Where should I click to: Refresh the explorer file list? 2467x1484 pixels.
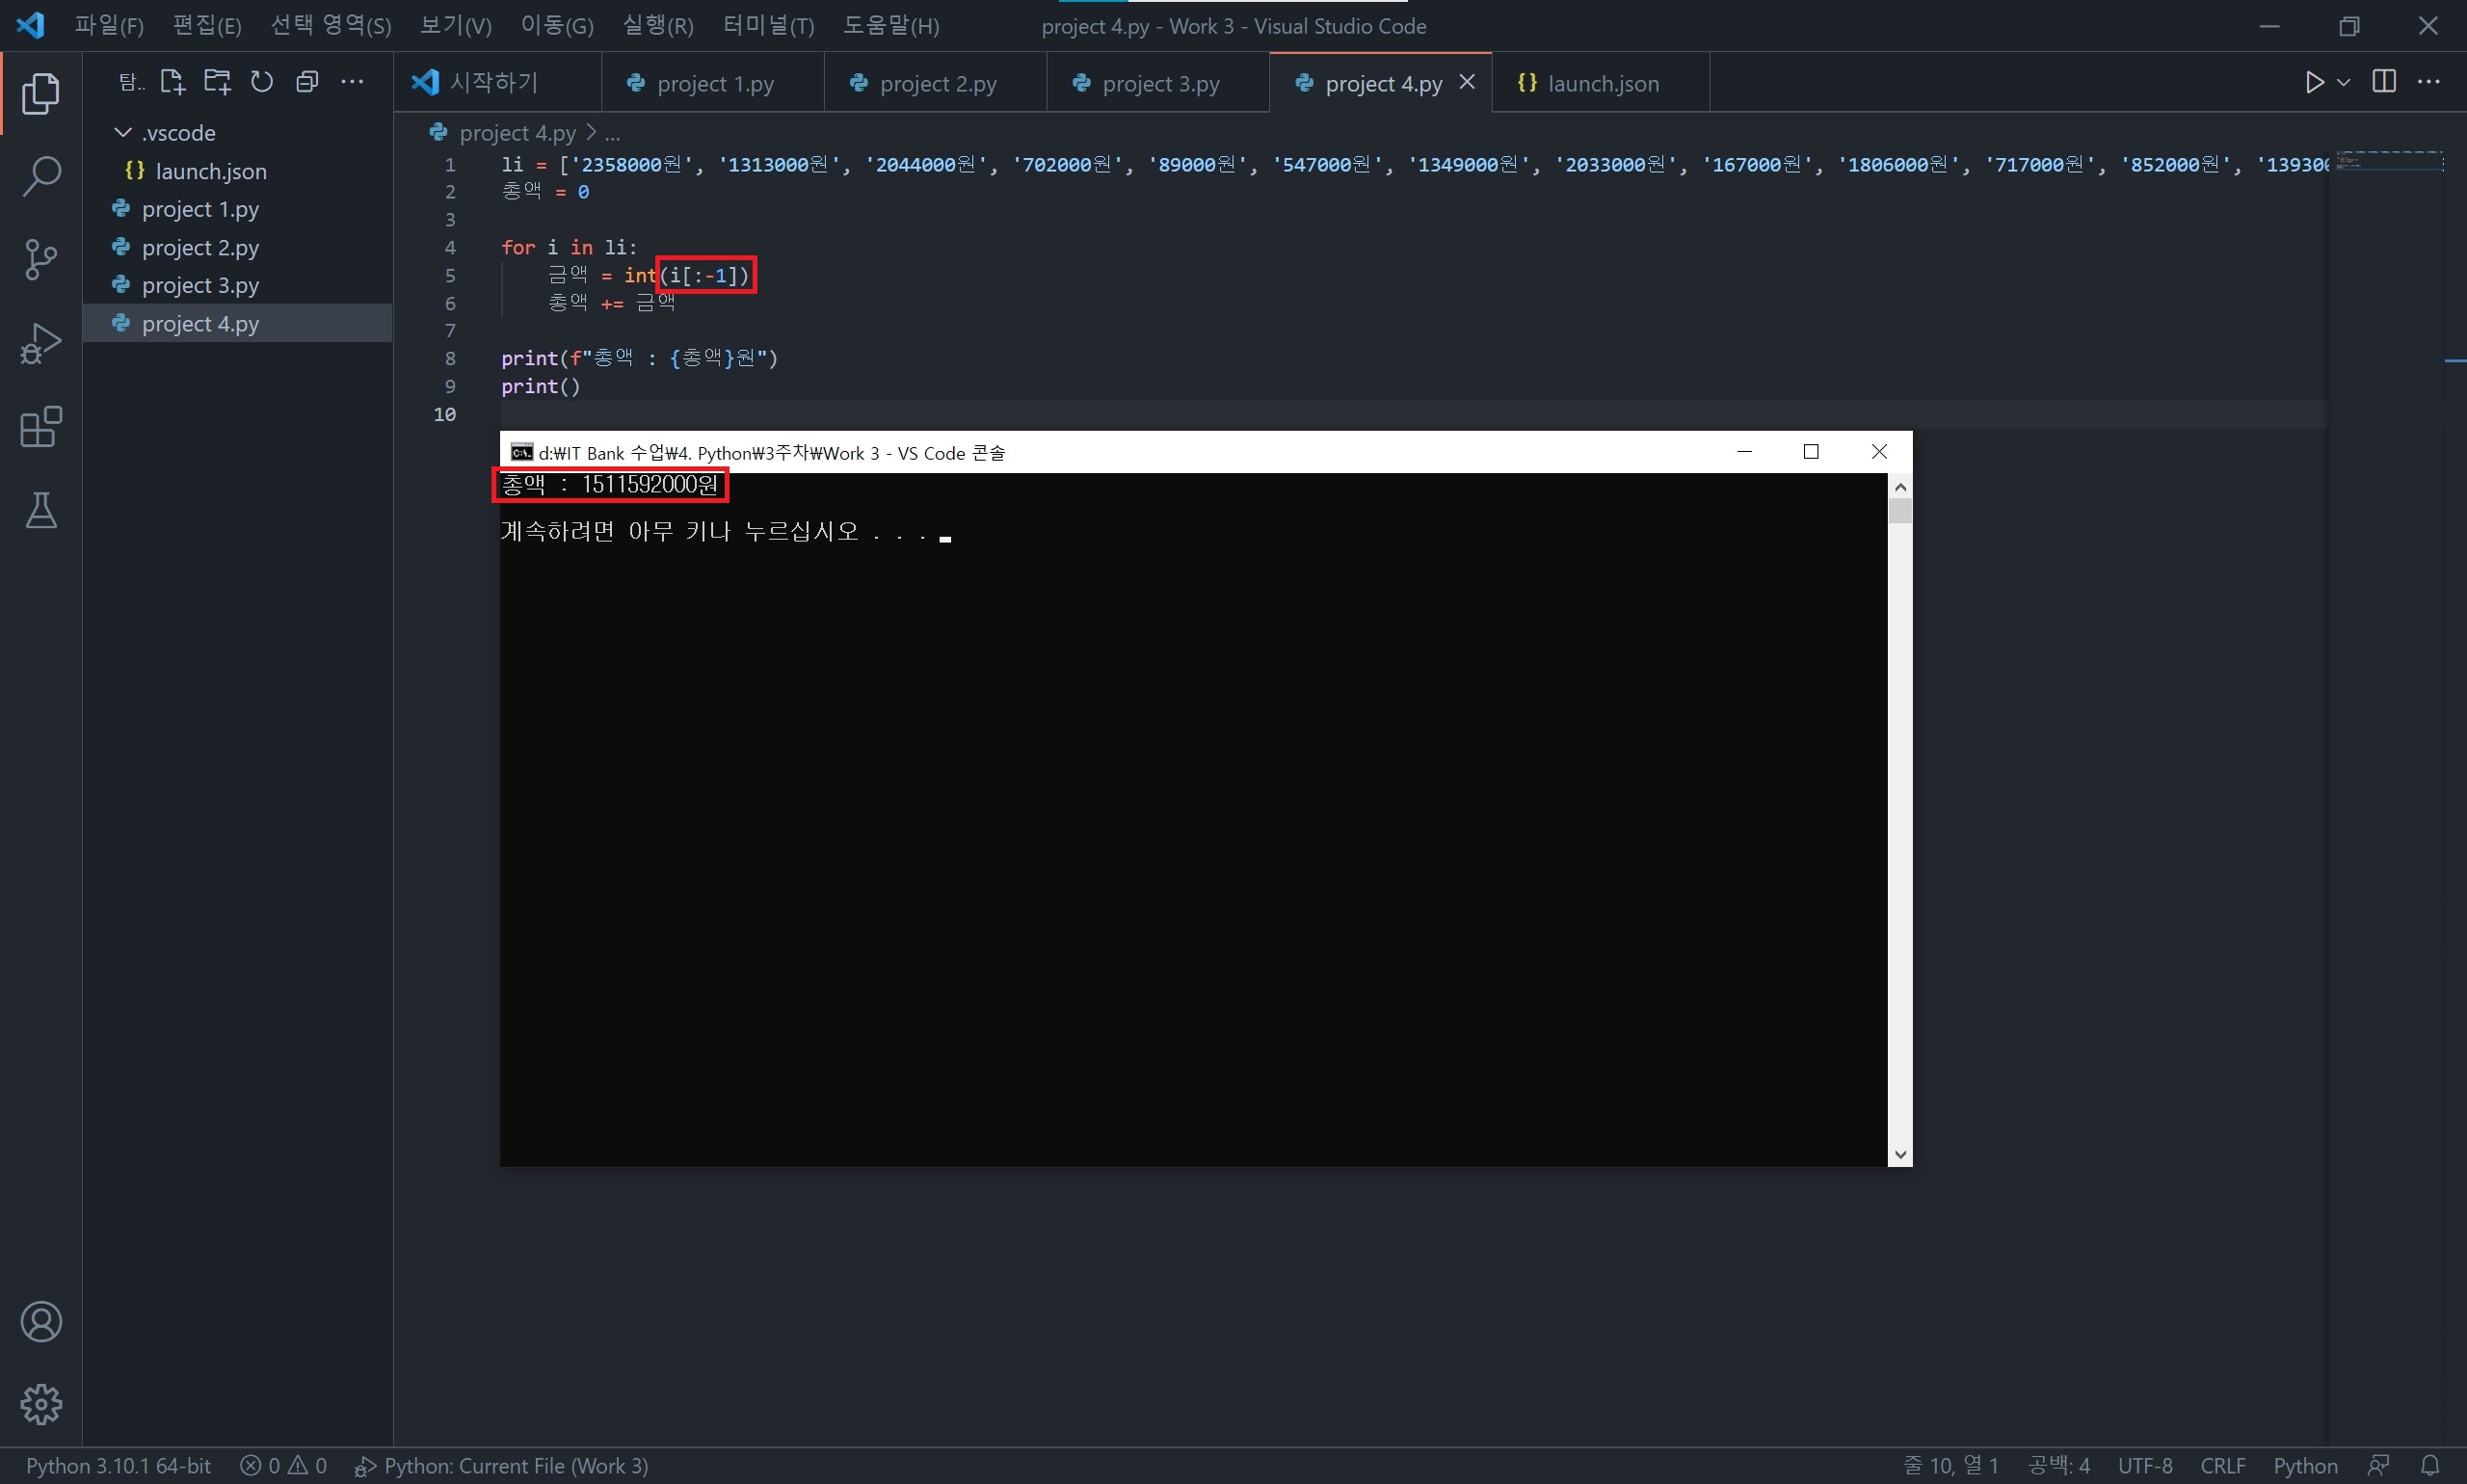[x=262, y=82]
